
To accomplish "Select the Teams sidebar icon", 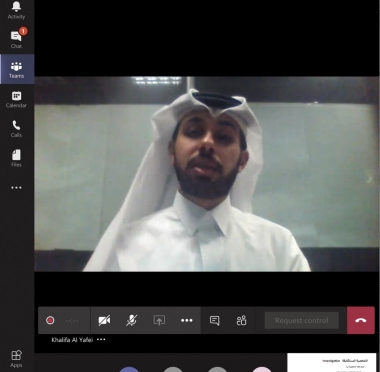I will (16, 69).
